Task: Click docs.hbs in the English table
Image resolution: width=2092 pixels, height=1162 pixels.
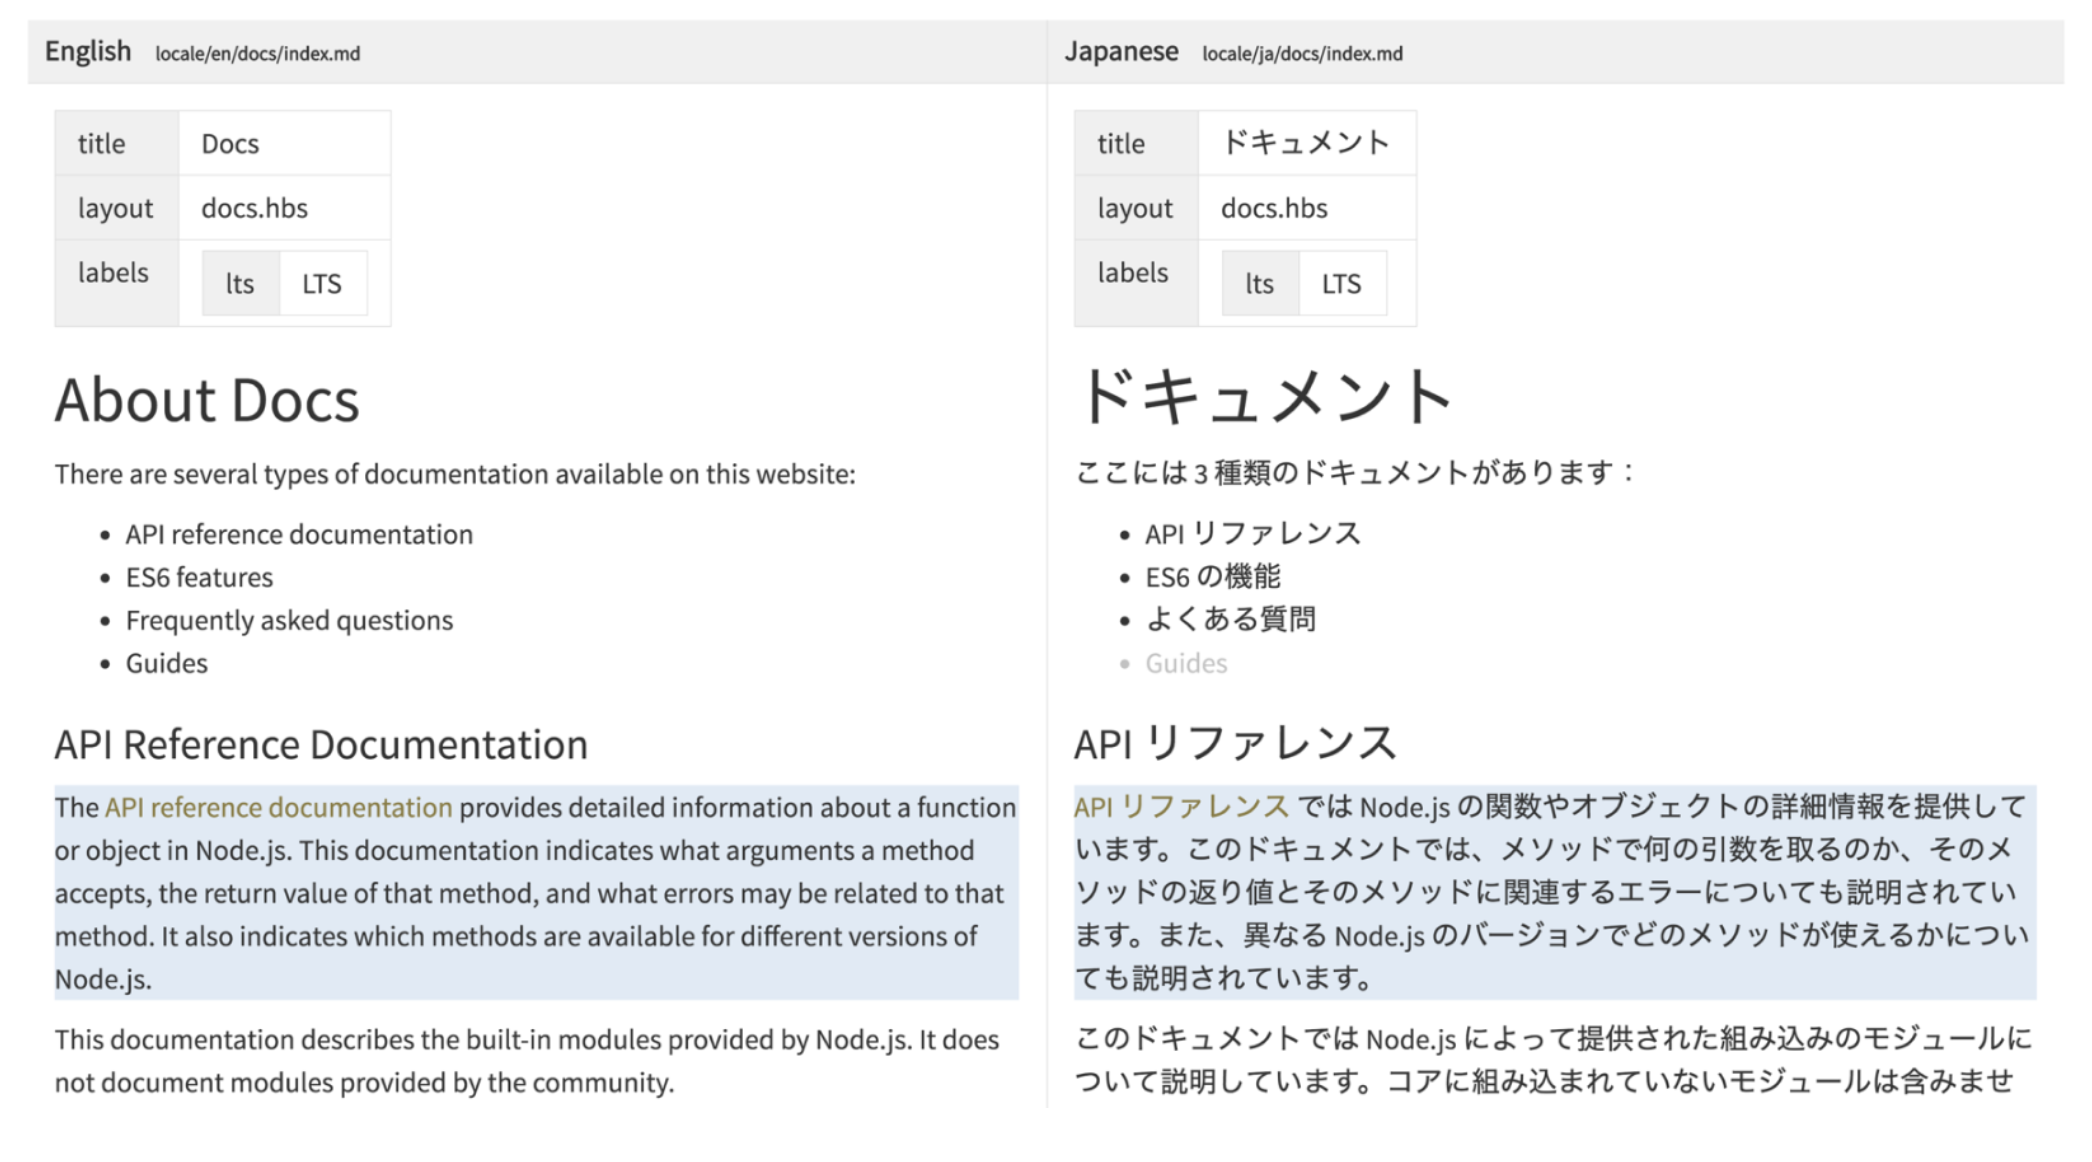Action: coord(254,208)
